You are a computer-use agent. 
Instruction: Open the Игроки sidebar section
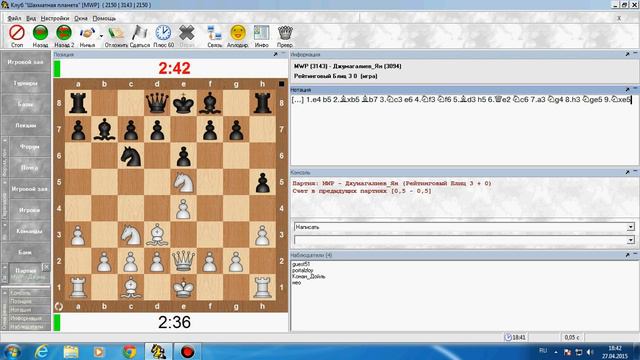pyautogui.click(x=29, y=210)
